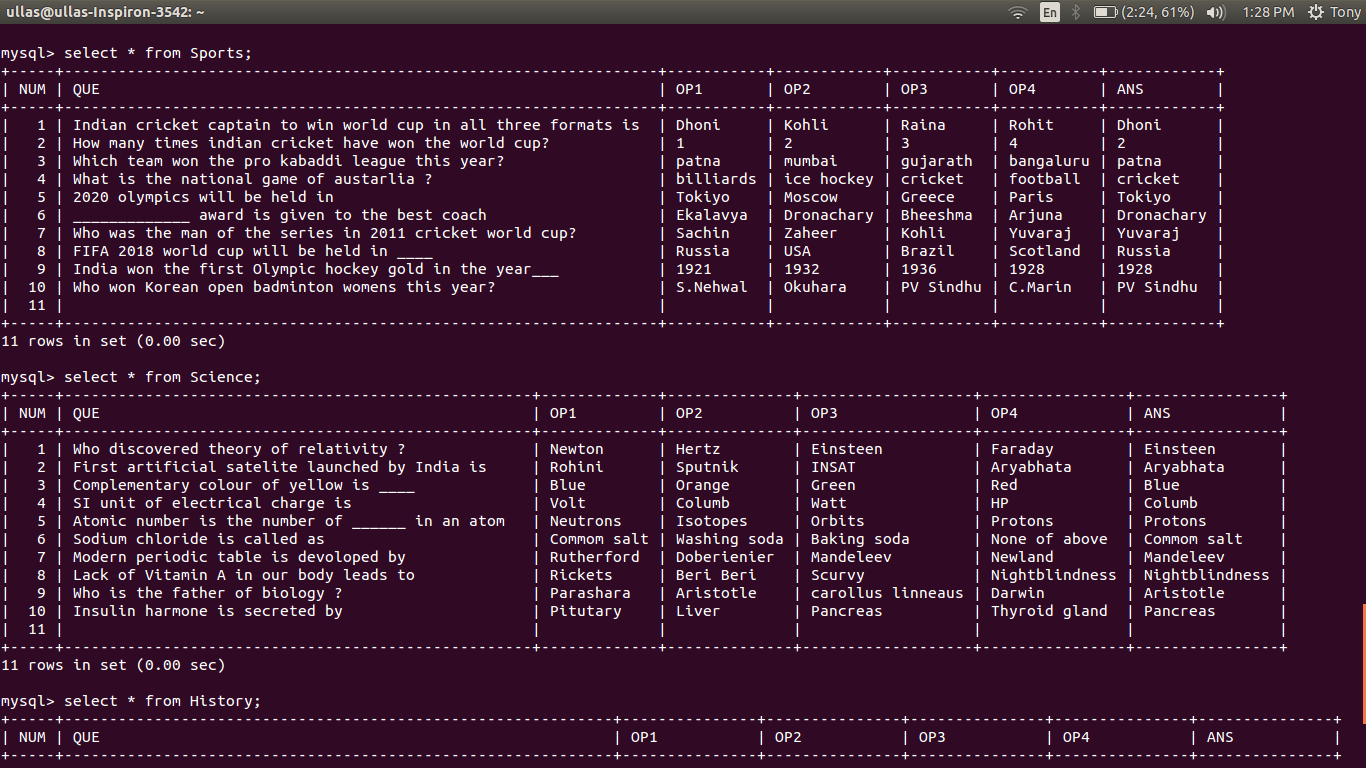Image resolution: width=1366 pixels, height=768 pixels.
Task: Click the Bluetooth icon in the system tray
Action: (1075, 12)
